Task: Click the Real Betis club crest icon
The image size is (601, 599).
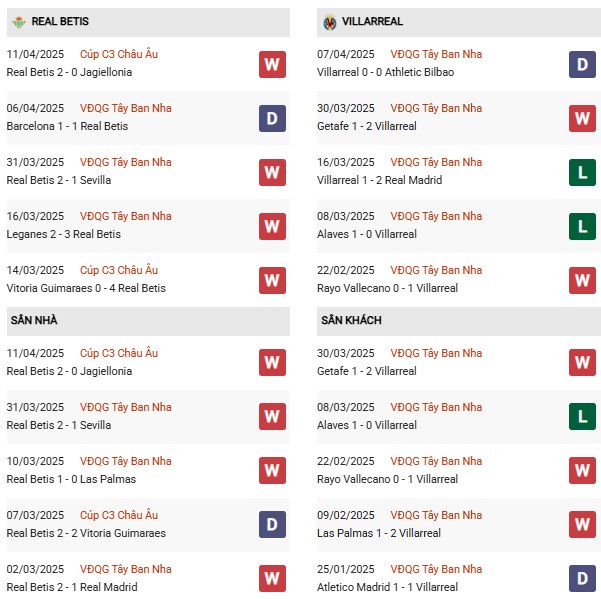Action: pyautogui.click(x=18, y=21)
